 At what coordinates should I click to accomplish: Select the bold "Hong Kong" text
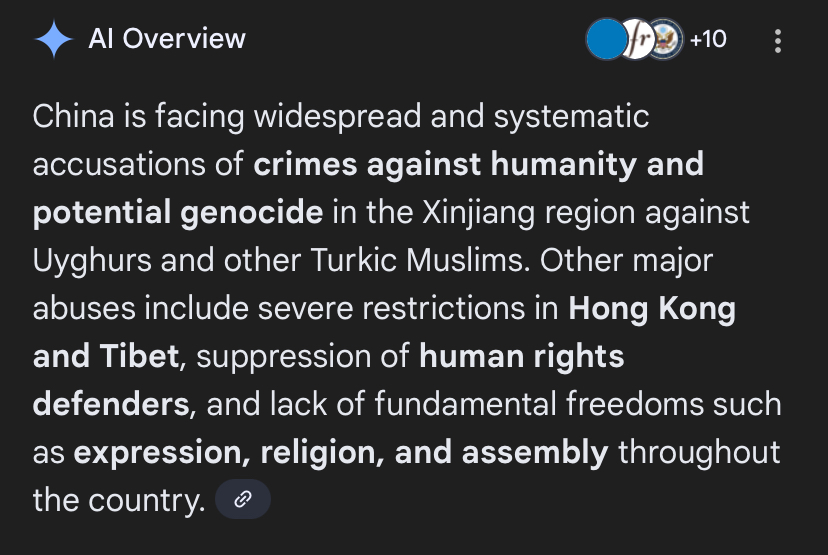click(651, 308)
